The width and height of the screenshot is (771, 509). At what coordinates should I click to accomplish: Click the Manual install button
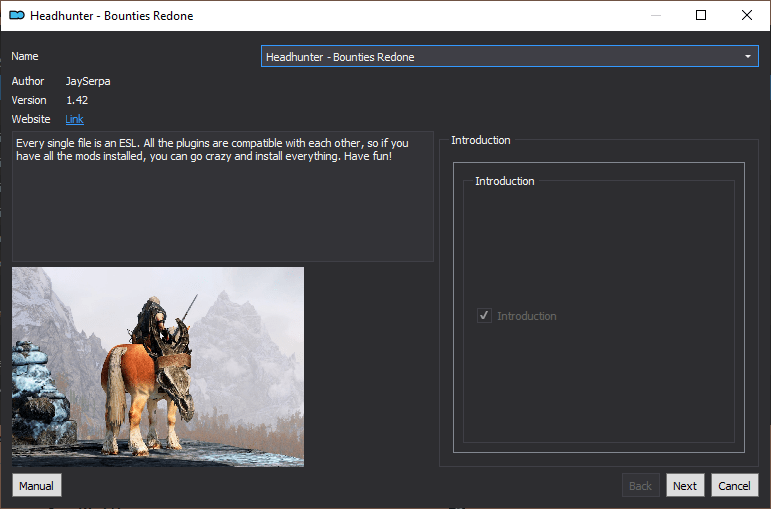point(37,486)
